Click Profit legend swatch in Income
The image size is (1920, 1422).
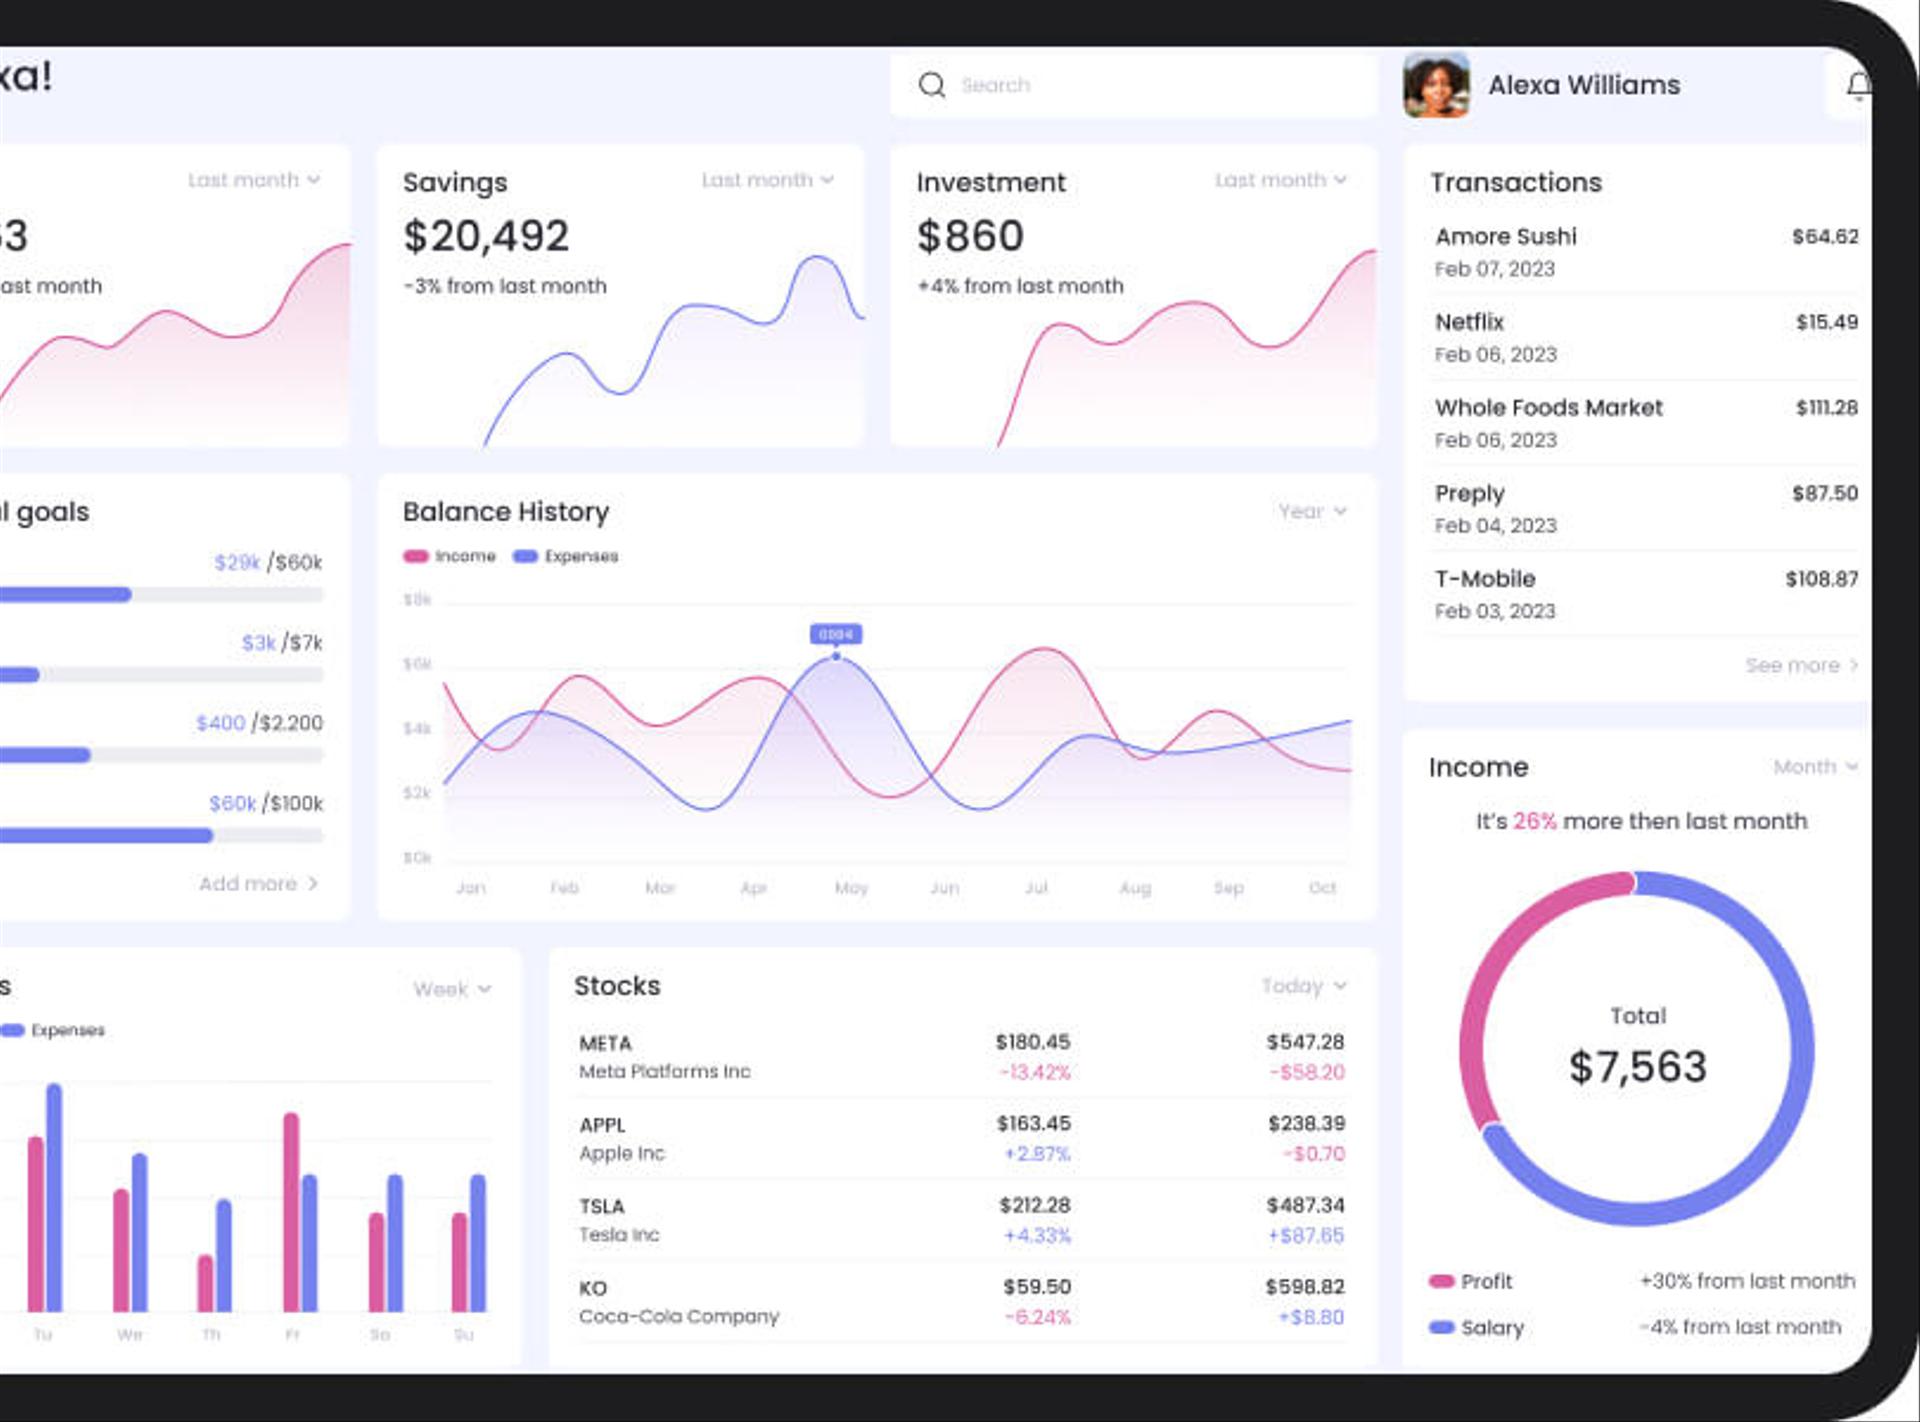[x=1441, y=1281]
